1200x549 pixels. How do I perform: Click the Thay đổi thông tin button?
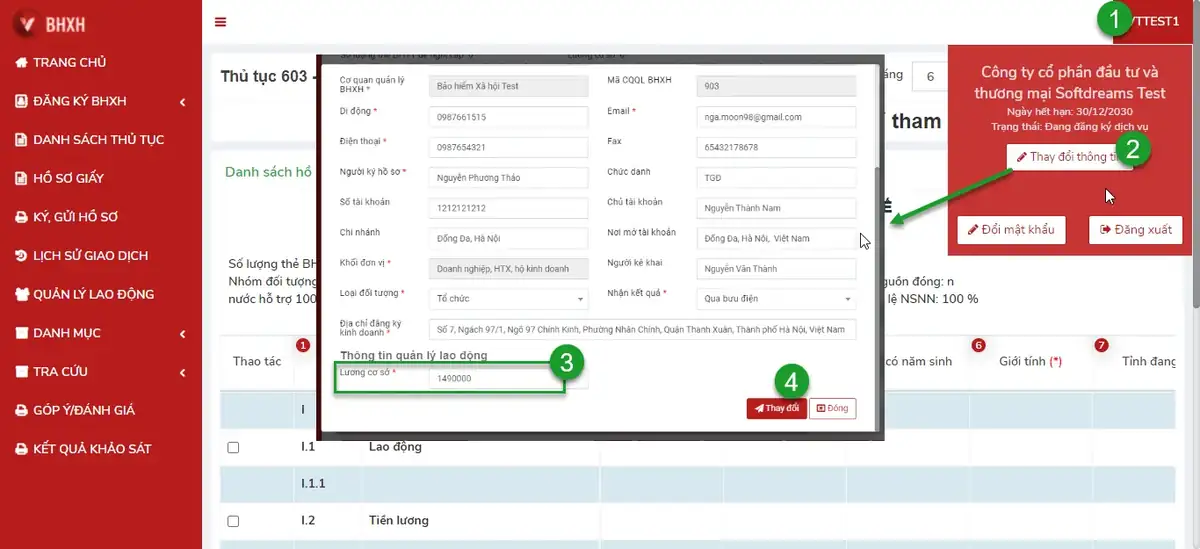[x=1070, y=157]
